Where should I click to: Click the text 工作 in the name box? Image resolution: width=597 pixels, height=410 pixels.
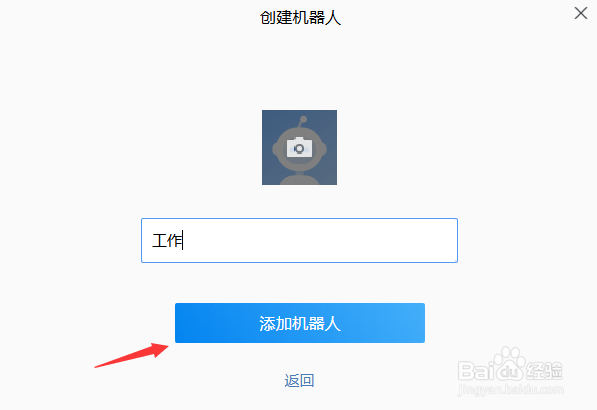167,241
